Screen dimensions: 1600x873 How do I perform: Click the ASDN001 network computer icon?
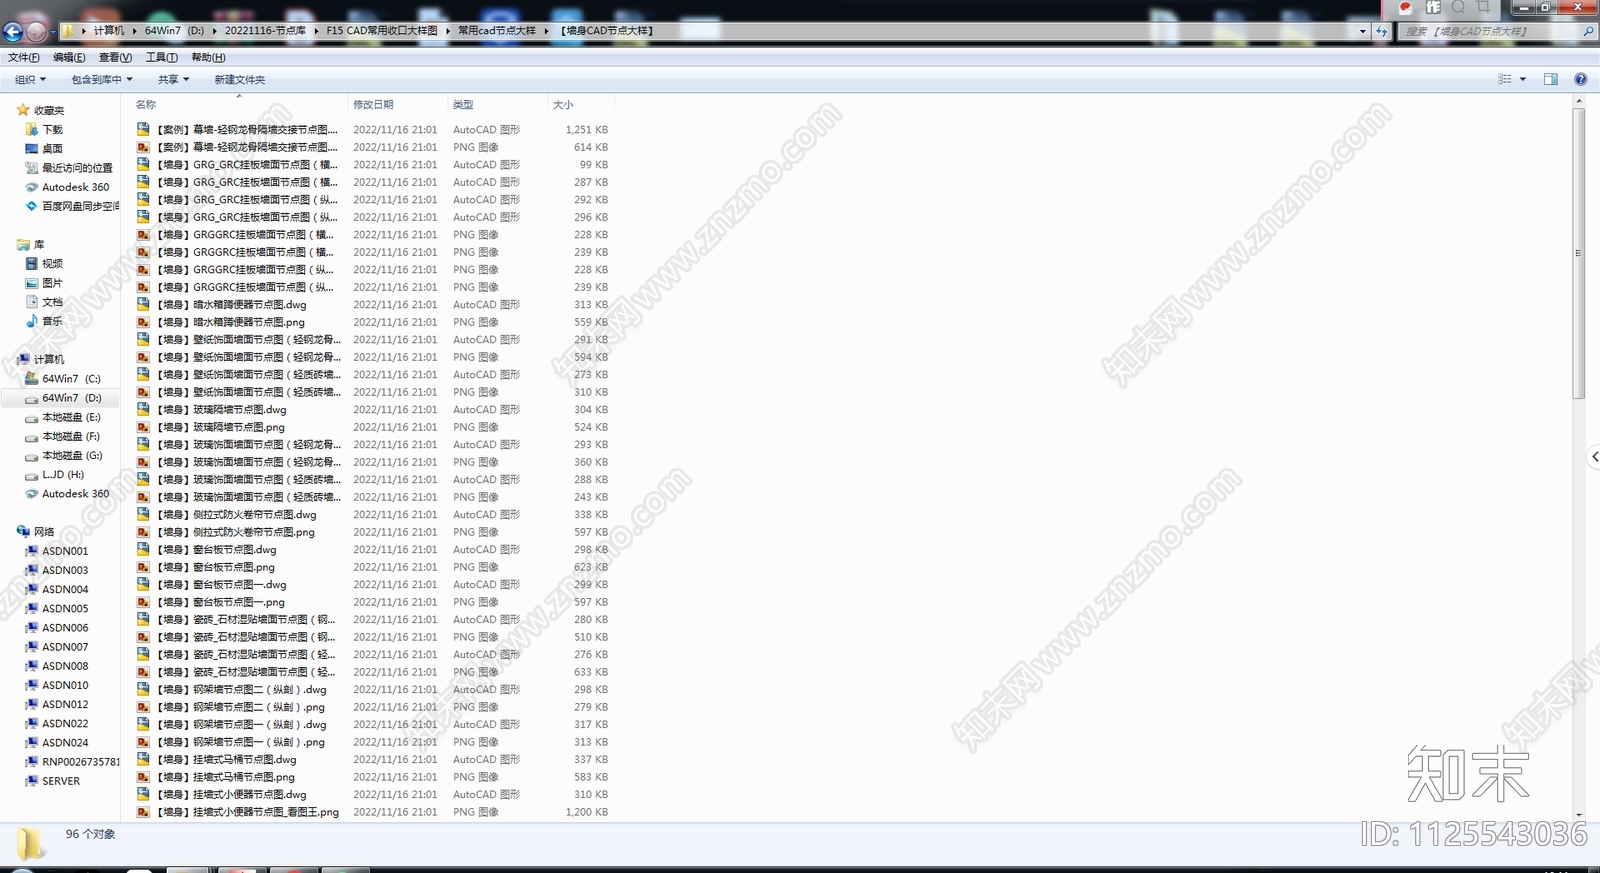(x=32, y=551)
